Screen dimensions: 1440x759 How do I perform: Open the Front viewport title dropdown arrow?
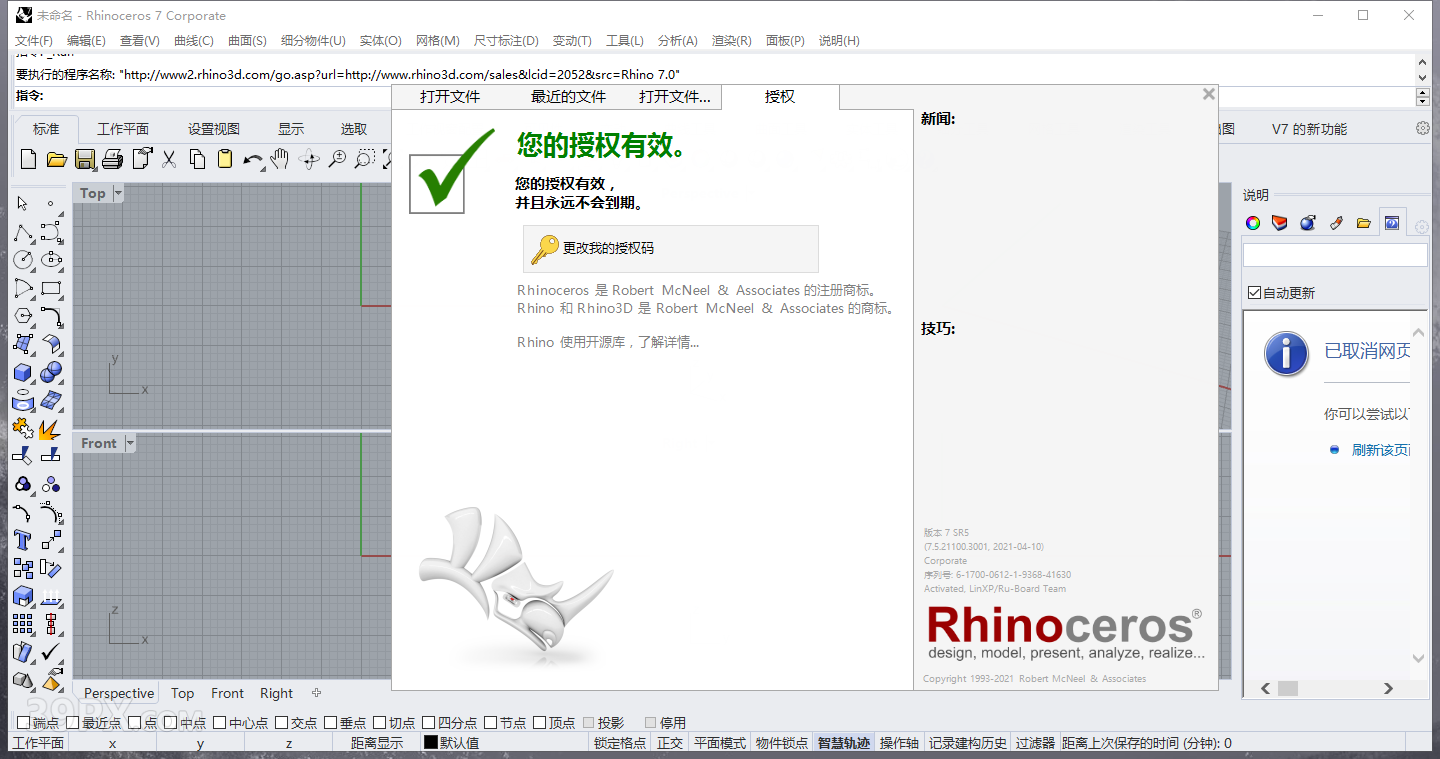130,443
